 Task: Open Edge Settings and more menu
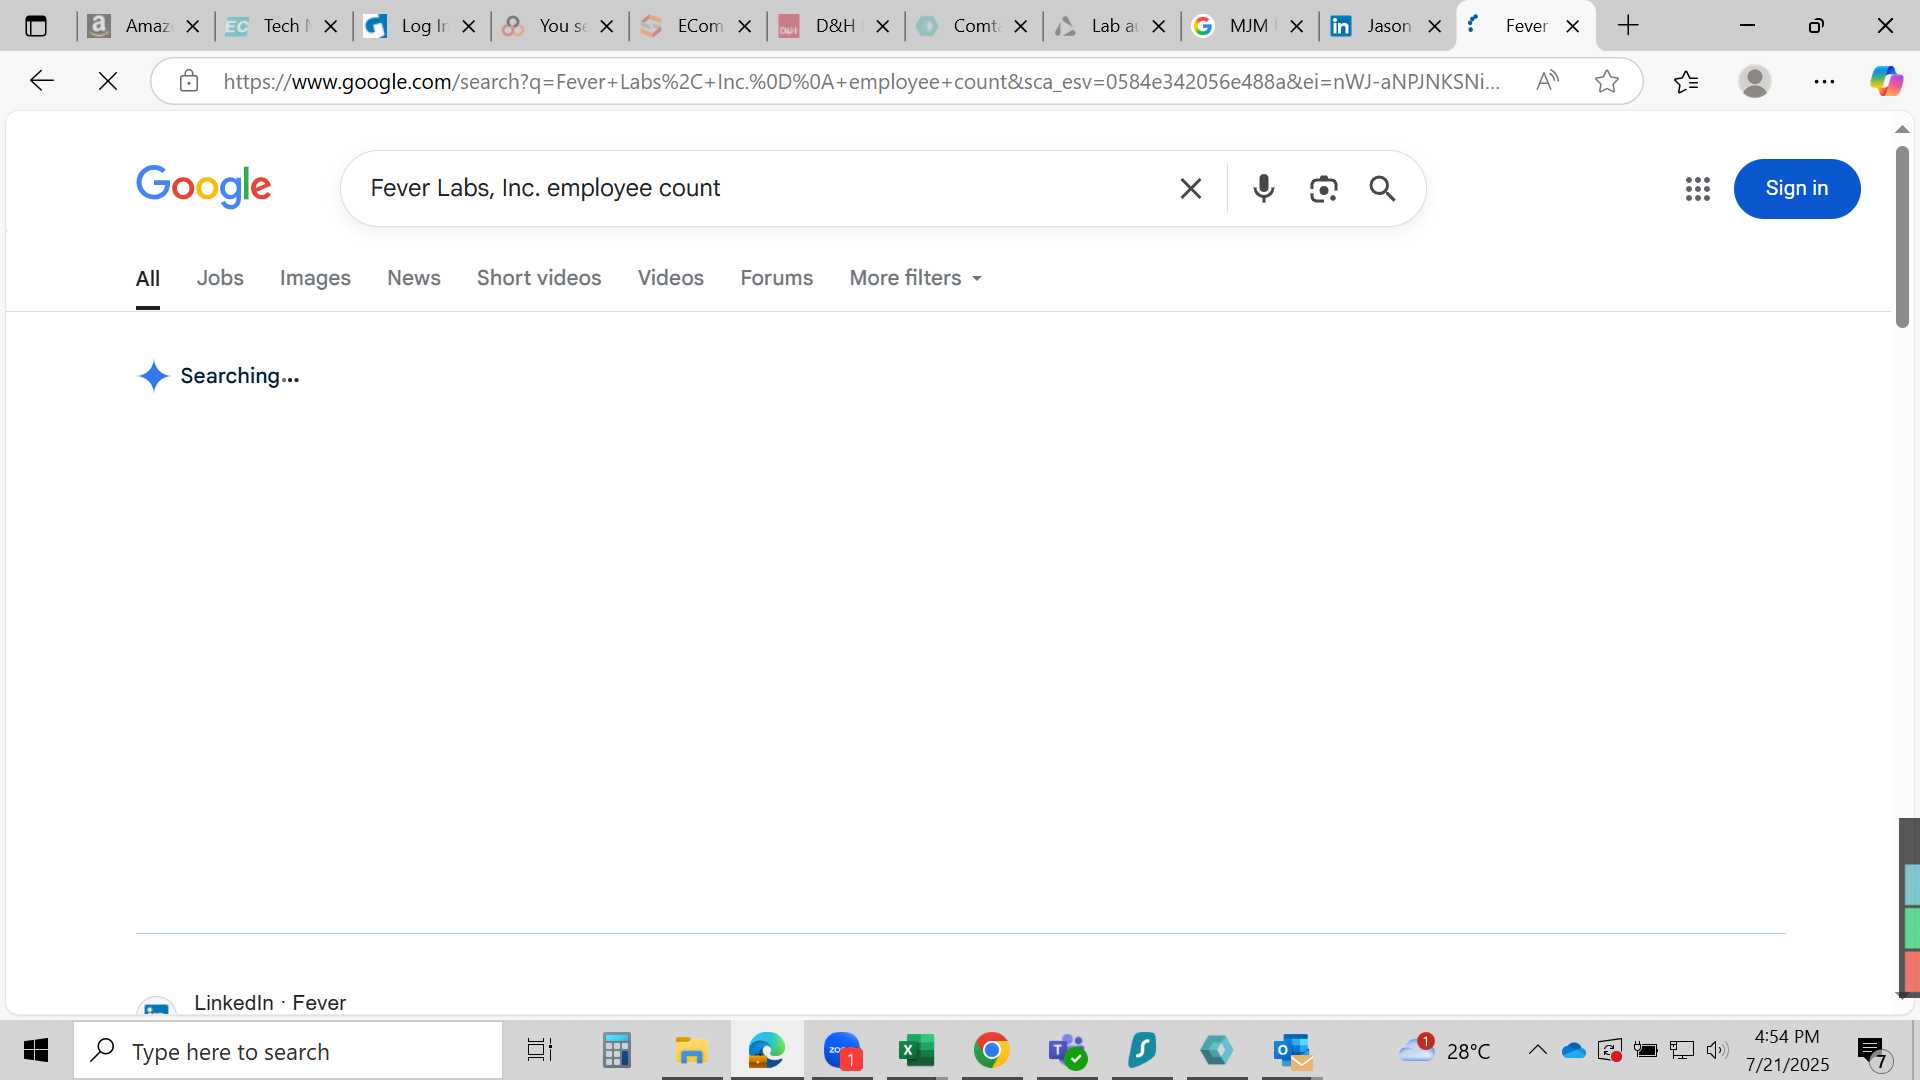coord(1824,81)
